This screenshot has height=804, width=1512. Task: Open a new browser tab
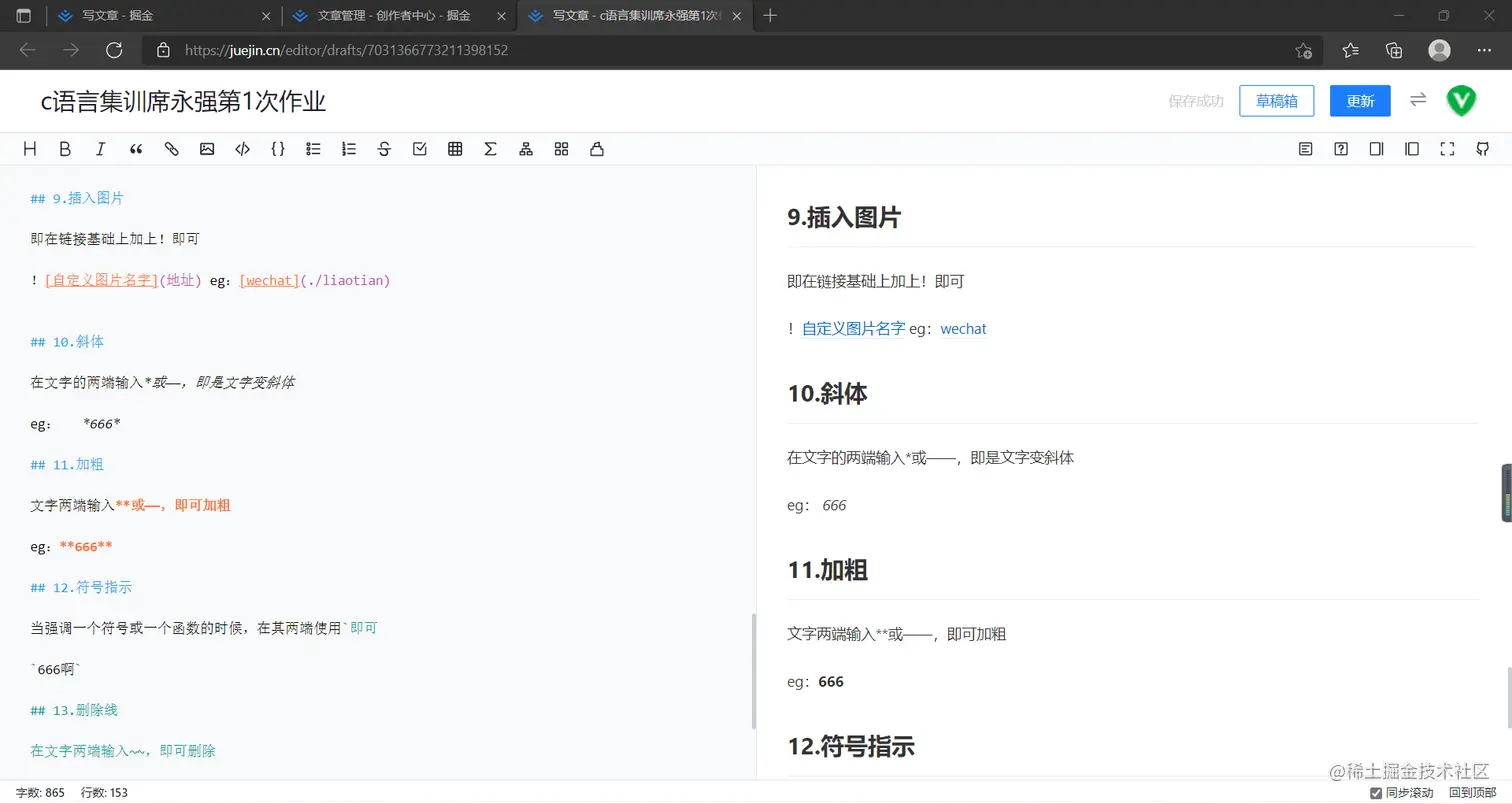click(771, 16)
